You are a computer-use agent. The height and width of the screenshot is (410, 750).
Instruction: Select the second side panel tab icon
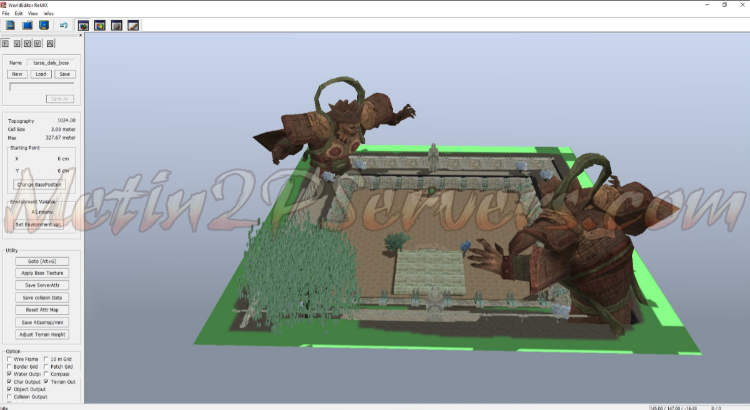coord(17,44)
